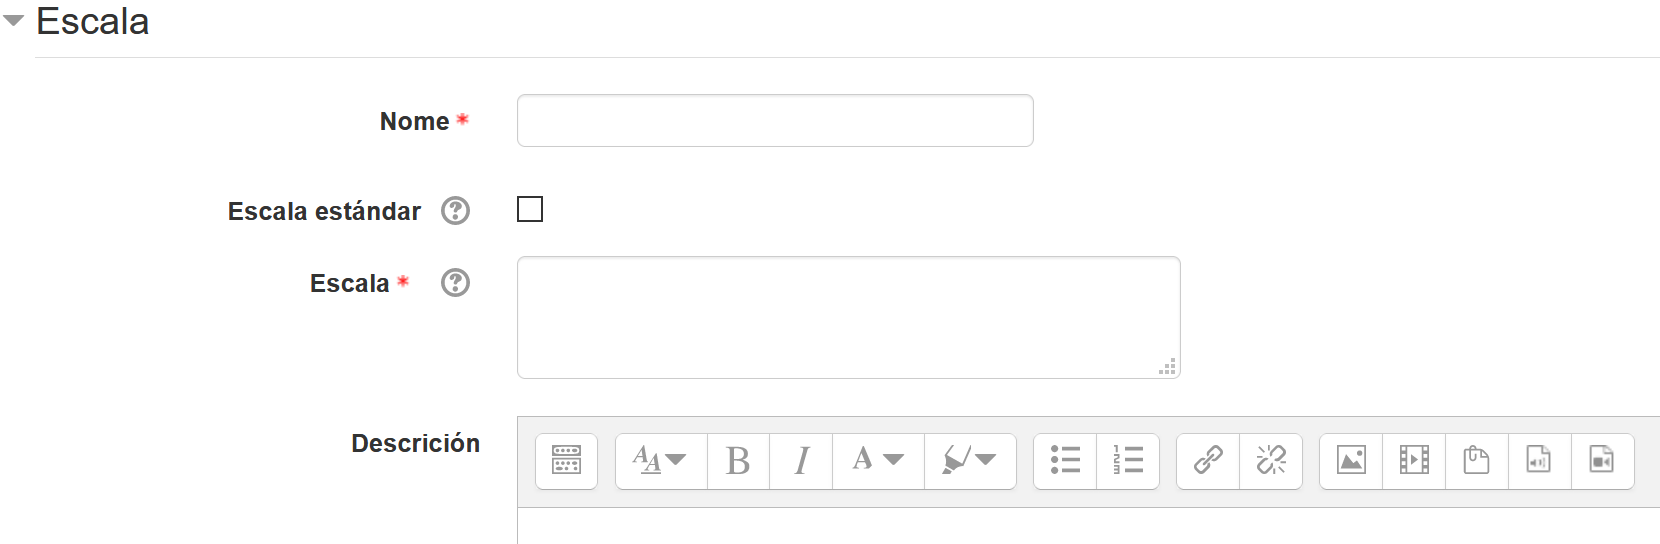Viewport: 1660px width, 544px height.
Task: Focus the Nome text field
Action: (x=775, y=121)
